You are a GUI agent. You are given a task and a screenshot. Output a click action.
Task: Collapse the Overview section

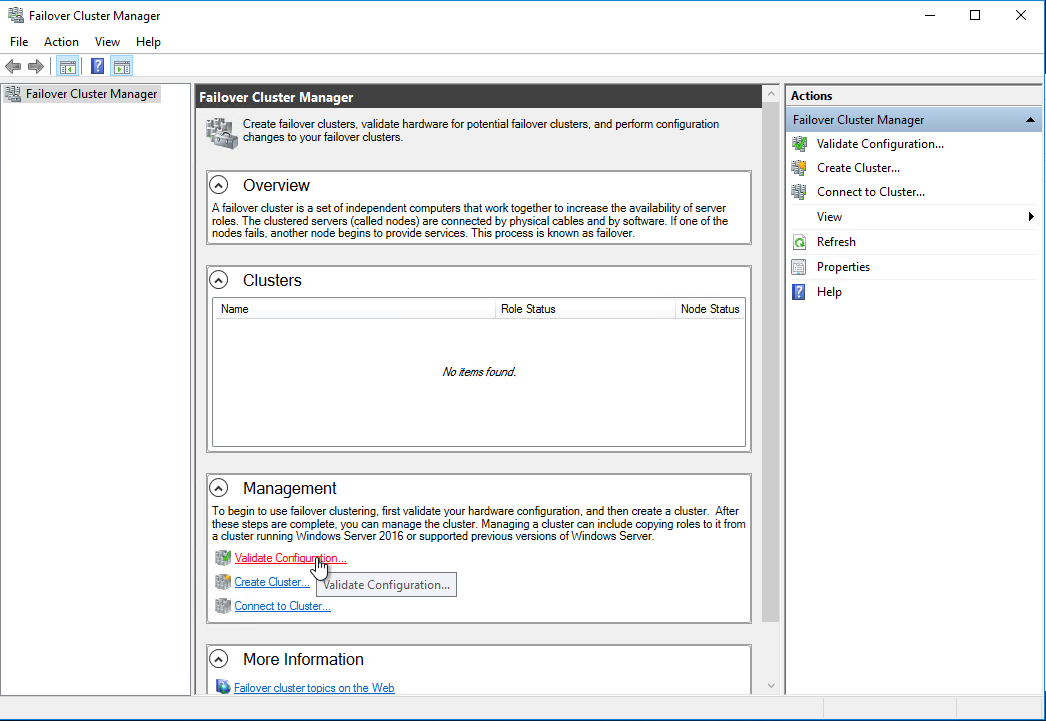[219, 185]
